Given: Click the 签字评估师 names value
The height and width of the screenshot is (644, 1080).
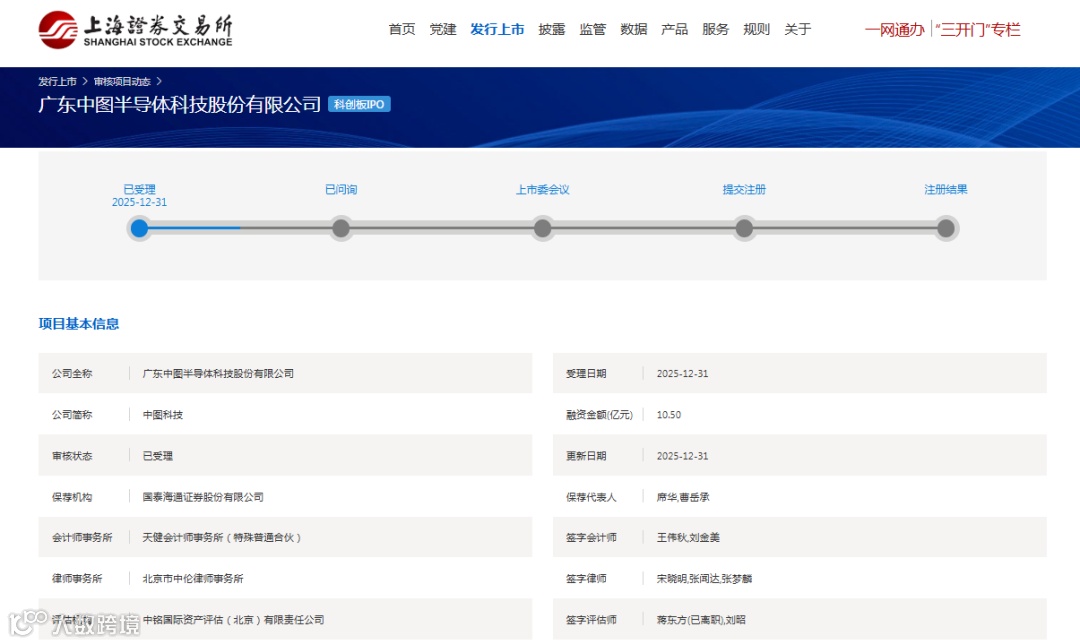Looking at the screenshot, I should click(701, 620).
